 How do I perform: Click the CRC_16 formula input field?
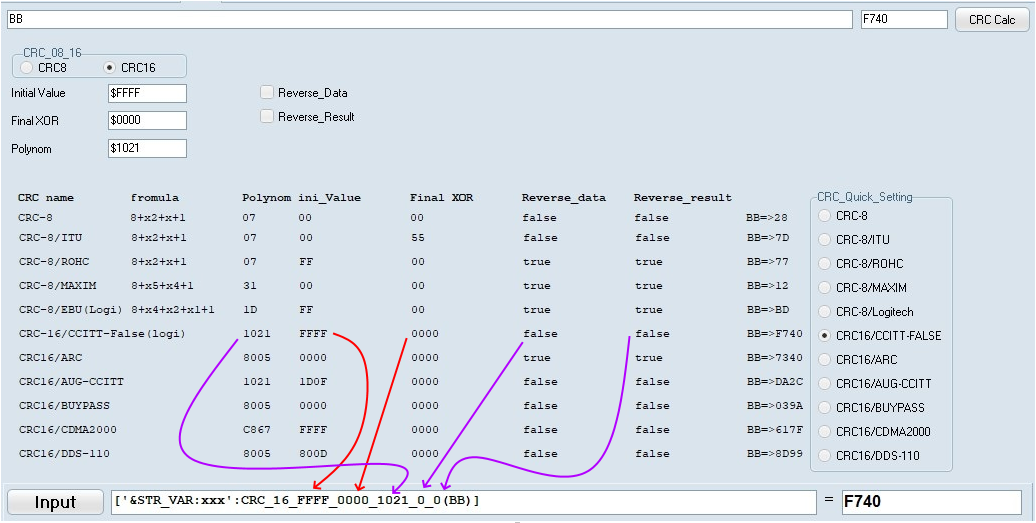point(464,502)
